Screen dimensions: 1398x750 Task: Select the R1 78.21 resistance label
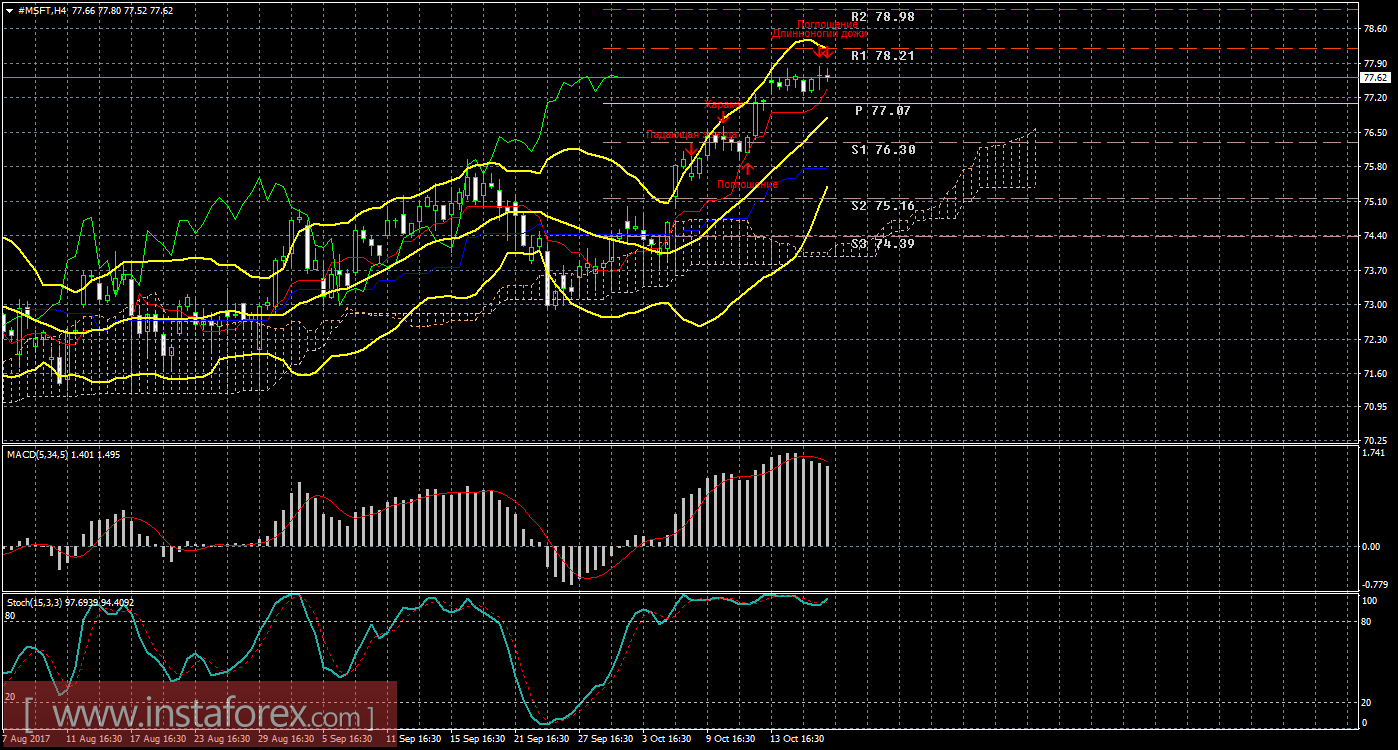point(882,56)
